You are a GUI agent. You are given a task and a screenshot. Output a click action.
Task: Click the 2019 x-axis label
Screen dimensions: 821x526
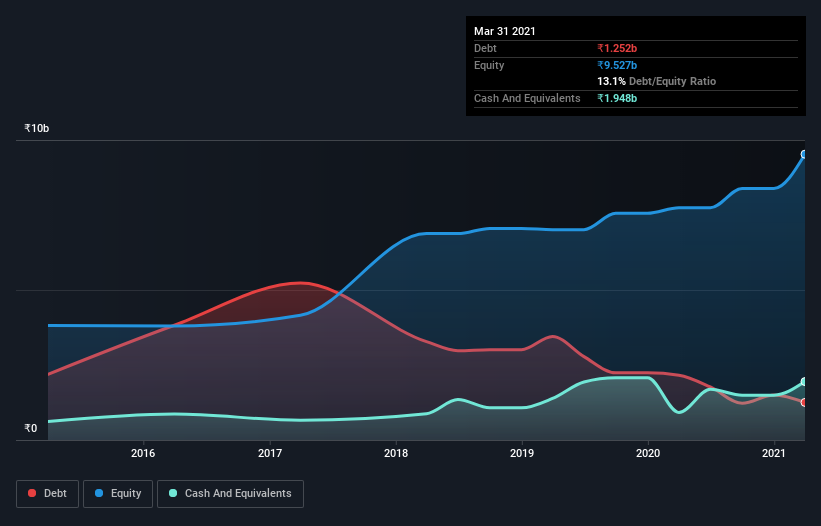(522, 453)
